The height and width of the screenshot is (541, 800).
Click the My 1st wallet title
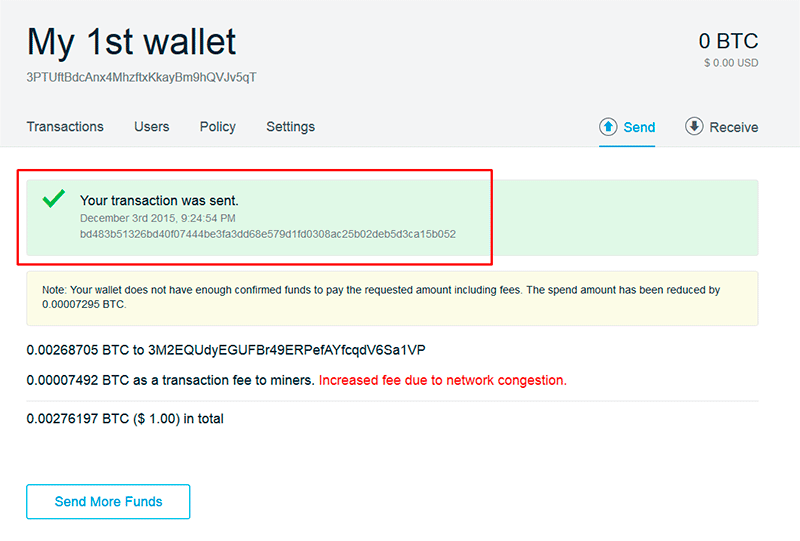(132, 42)
